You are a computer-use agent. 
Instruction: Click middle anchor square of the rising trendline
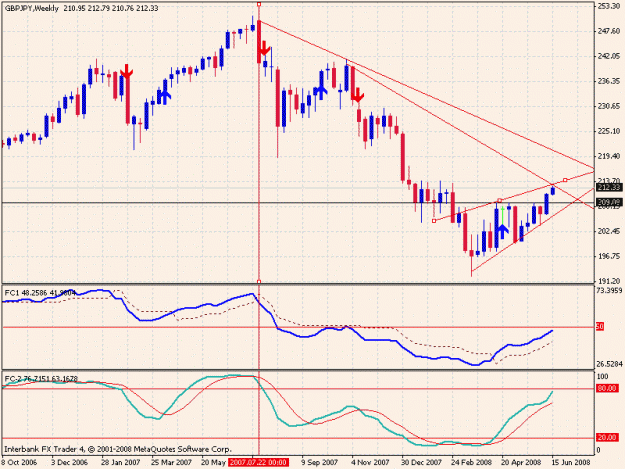(x=500, y=200)
